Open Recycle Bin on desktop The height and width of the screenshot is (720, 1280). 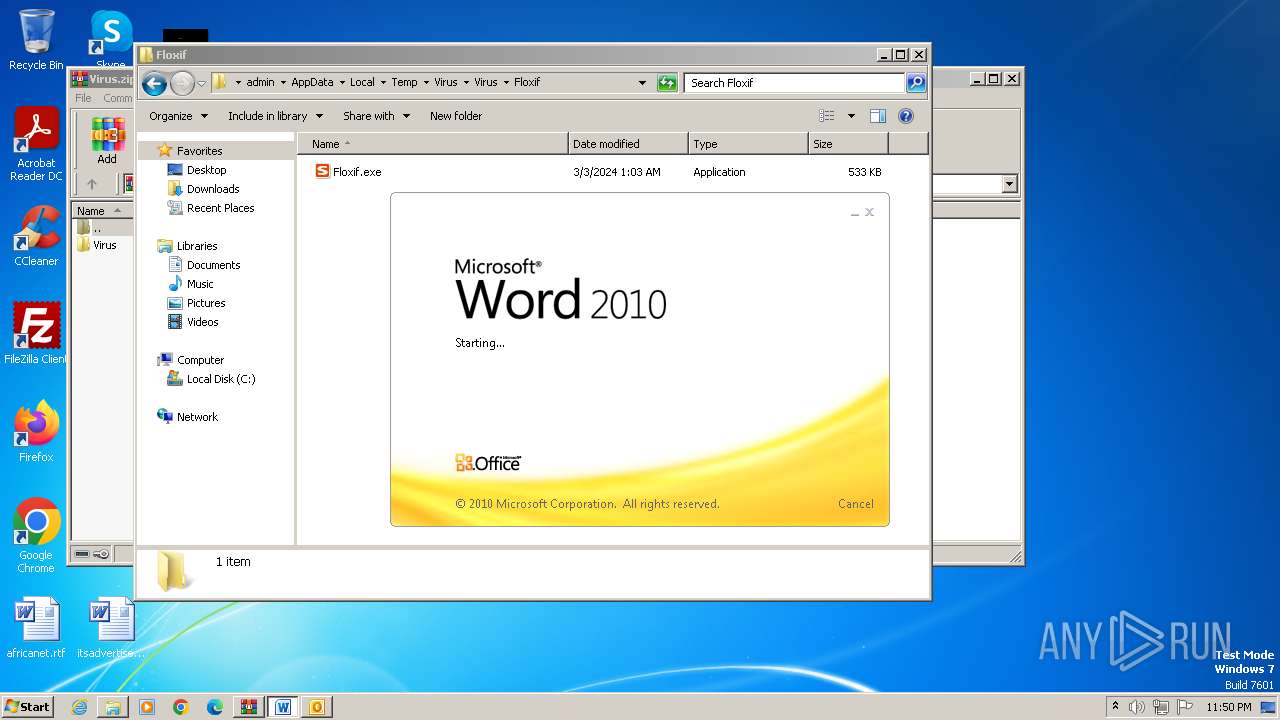pyautogui.click(x=36, y=40)
